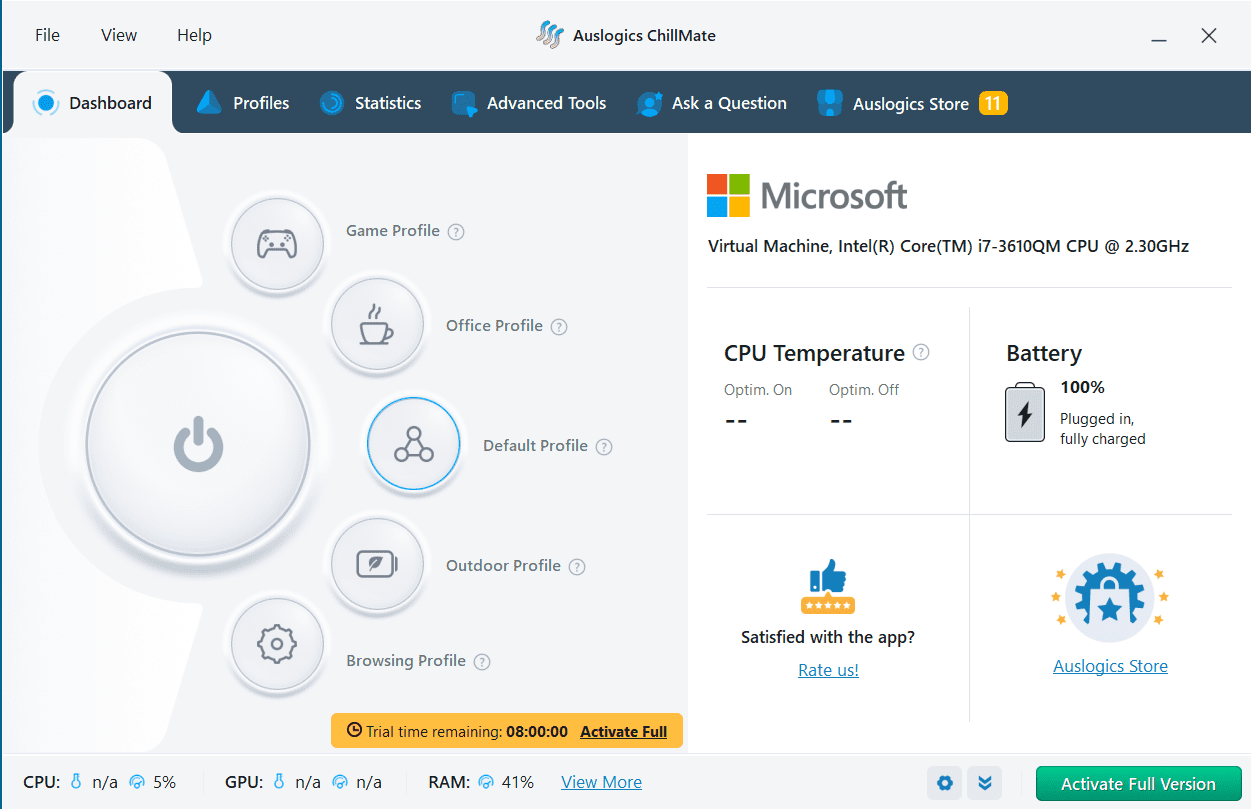Click the RAM usage gauge icon

tap(487, 782)
